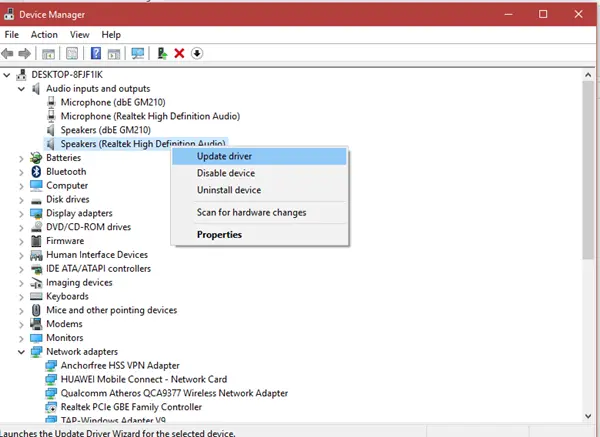Click the Disable device down-arrow icon
This screenshot has width=600, height=437.
point(197,53)
